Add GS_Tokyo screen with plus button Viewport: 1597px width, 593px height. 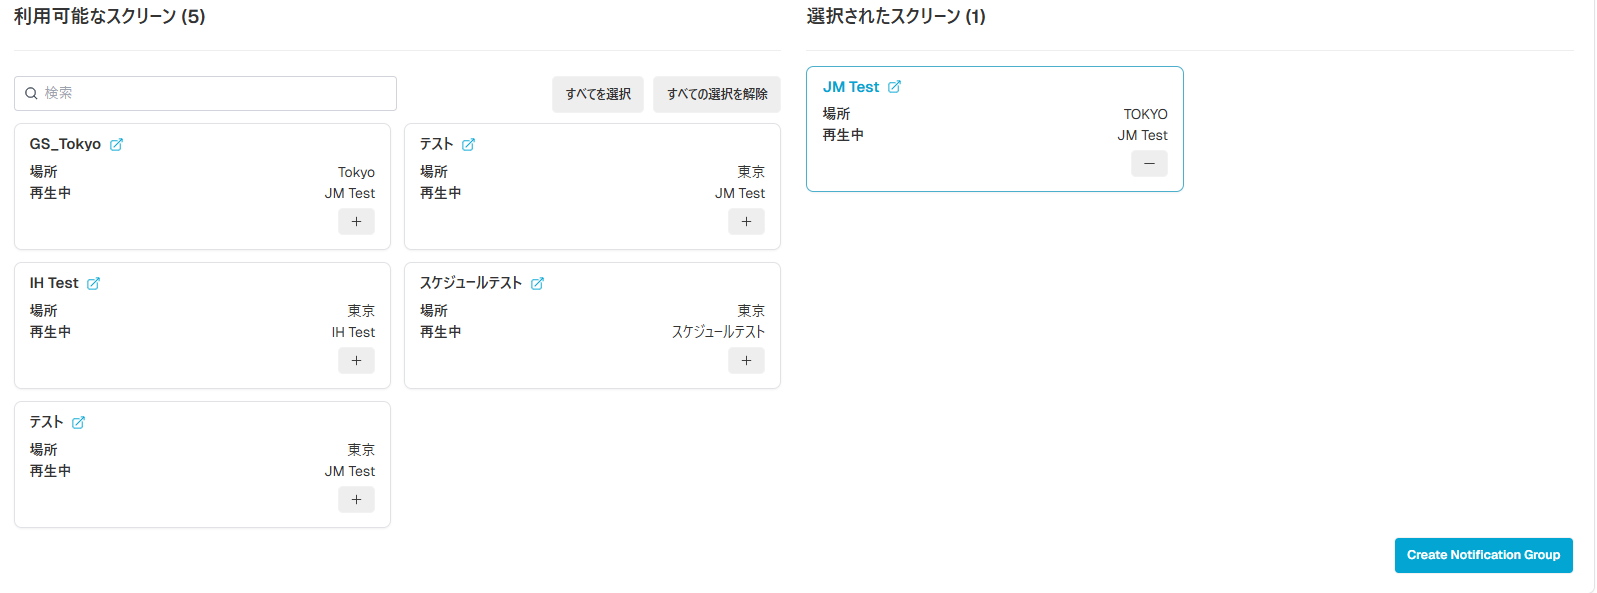(356, 221)
